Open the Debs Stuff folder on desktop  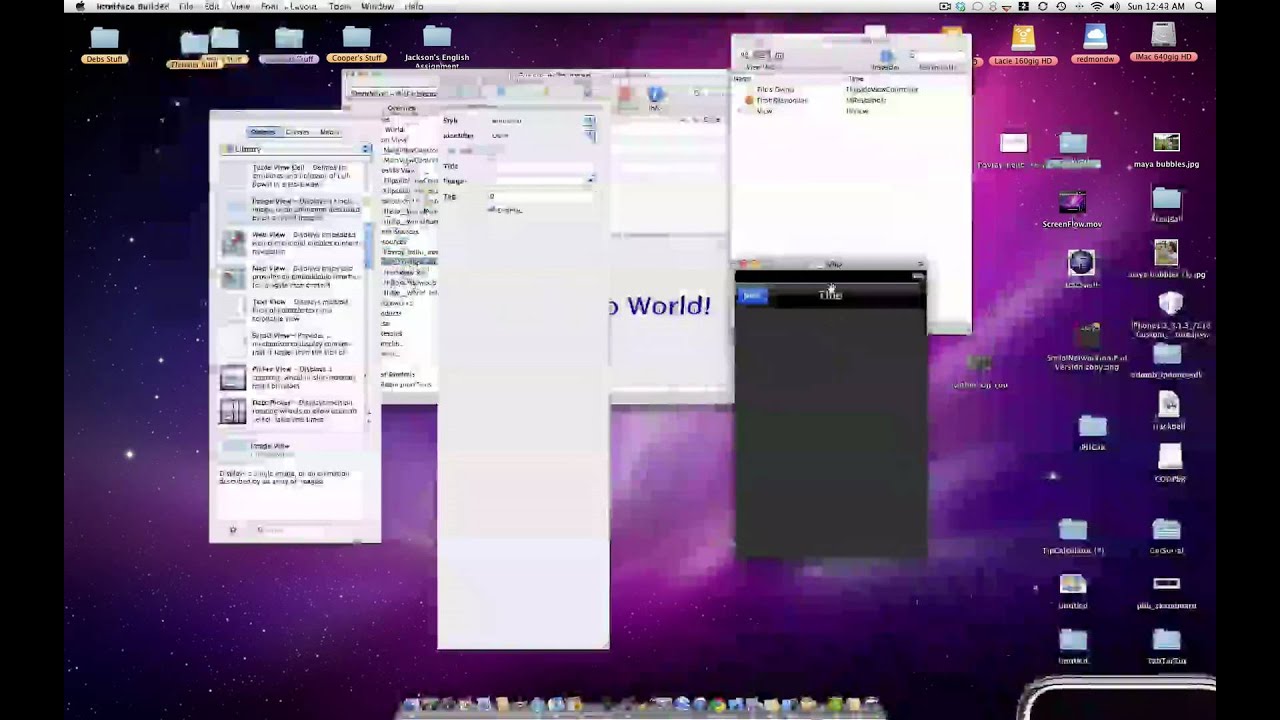104,39
